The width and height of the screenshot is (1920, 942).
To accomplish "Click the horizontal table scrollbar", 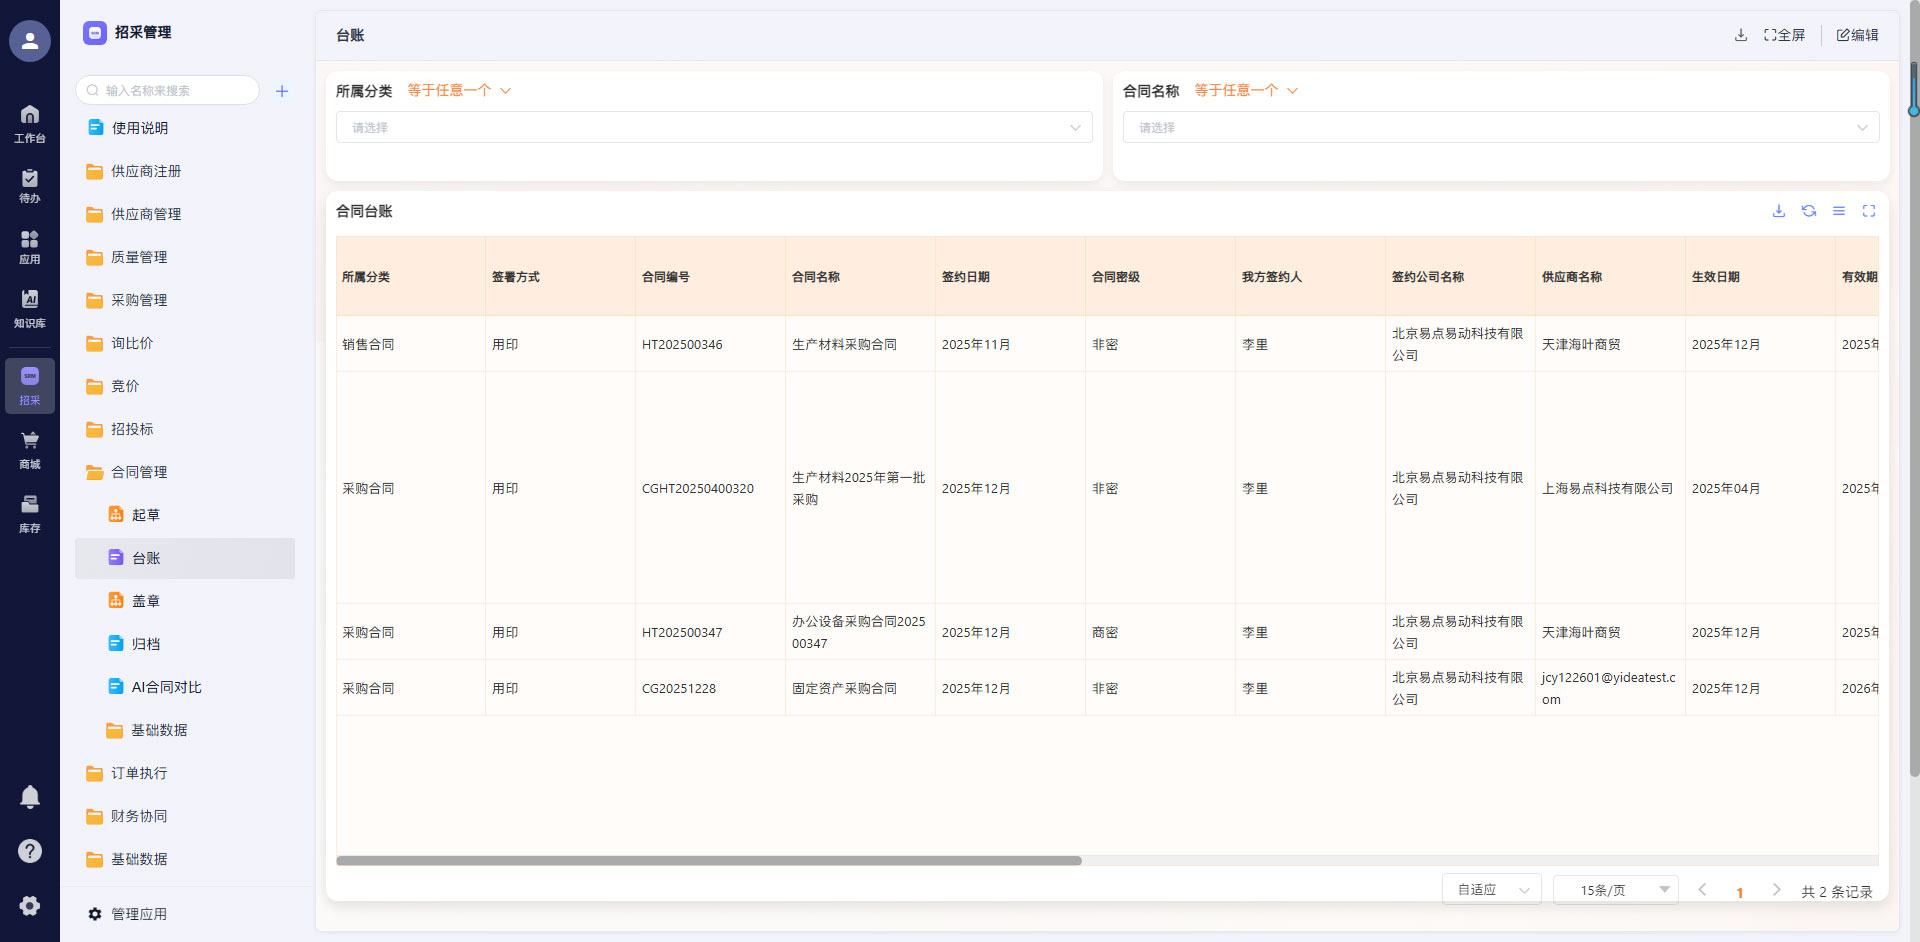I will click(709, 861).
